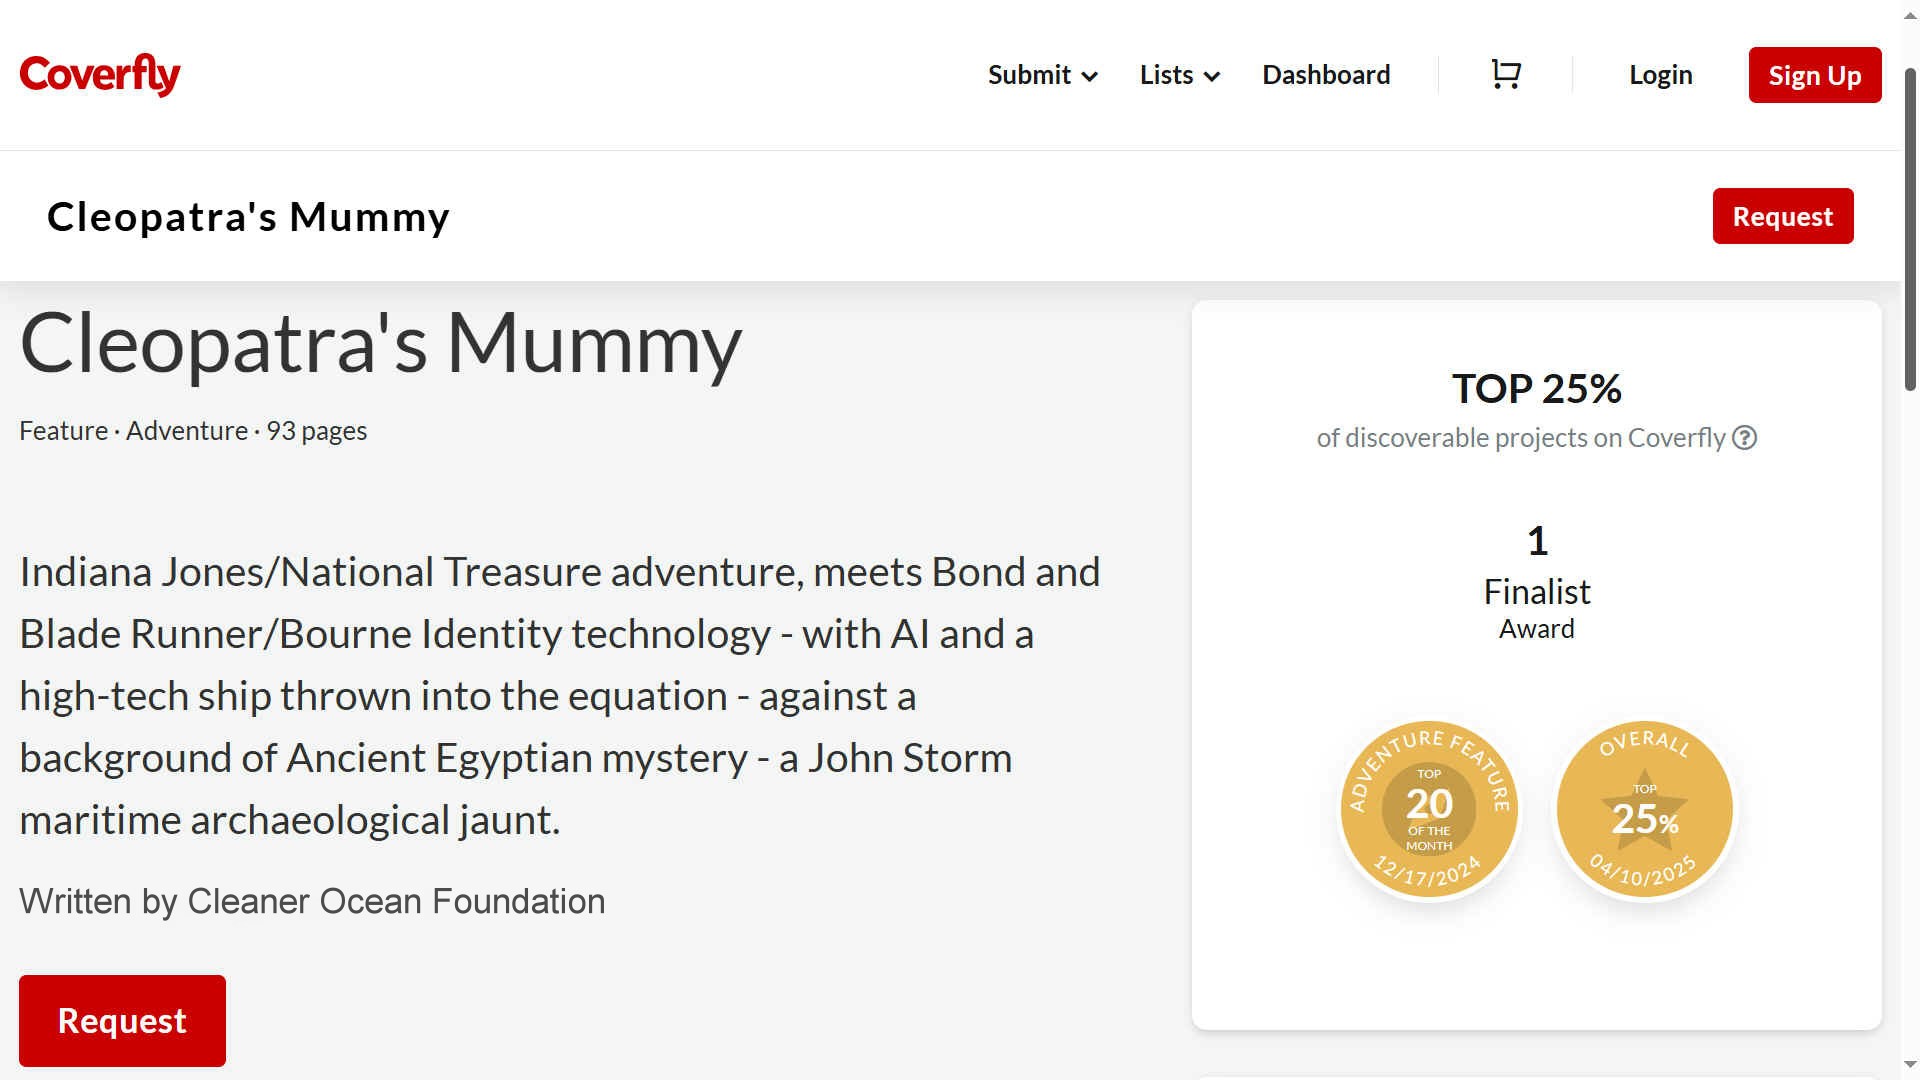
Task: Click the Login link
Action: (1660, 75)
